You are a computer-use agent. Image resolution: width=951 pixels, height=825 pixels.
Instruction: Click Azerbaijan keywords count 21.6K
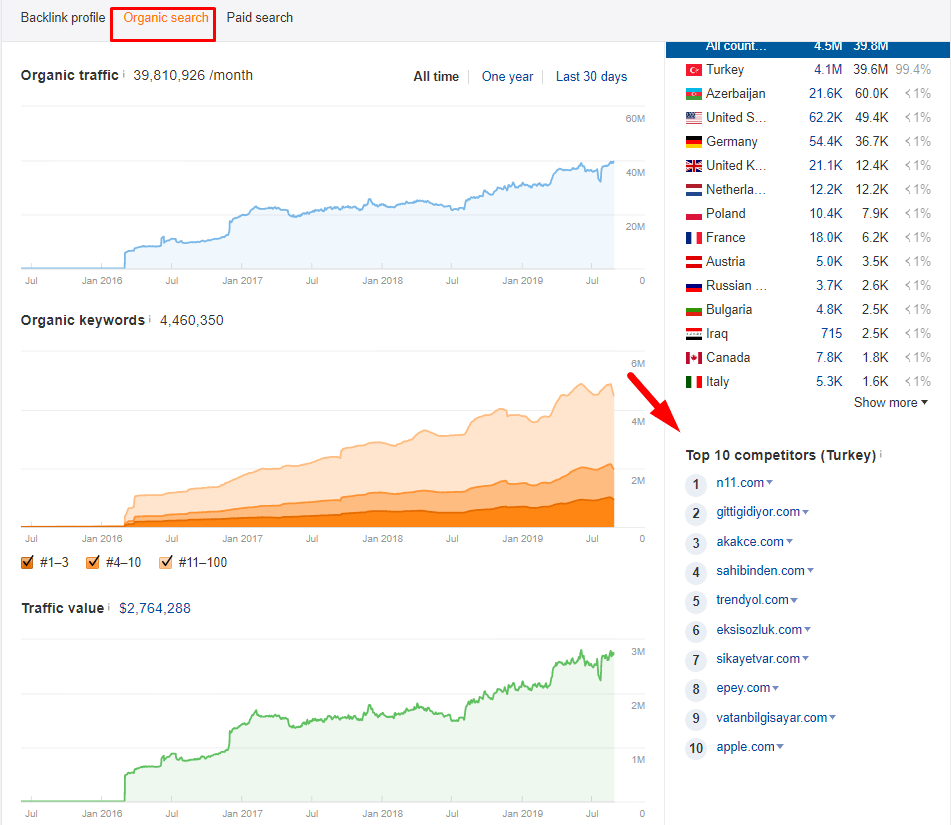(x=825, y=93)
